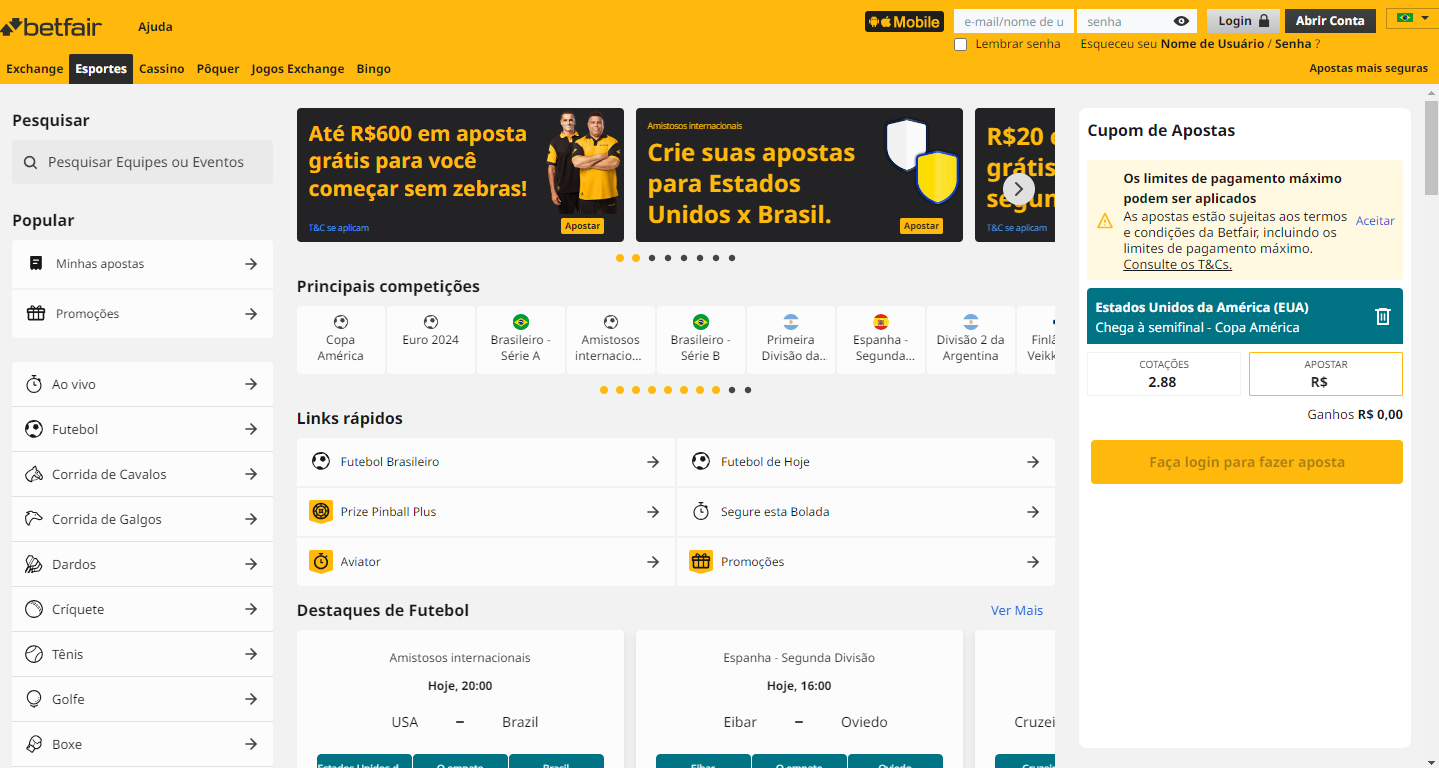The image size is (1439, 768).
Task: Open Apostas mais seguras link
Action: pyautogui.click(x=1368, y=69)
